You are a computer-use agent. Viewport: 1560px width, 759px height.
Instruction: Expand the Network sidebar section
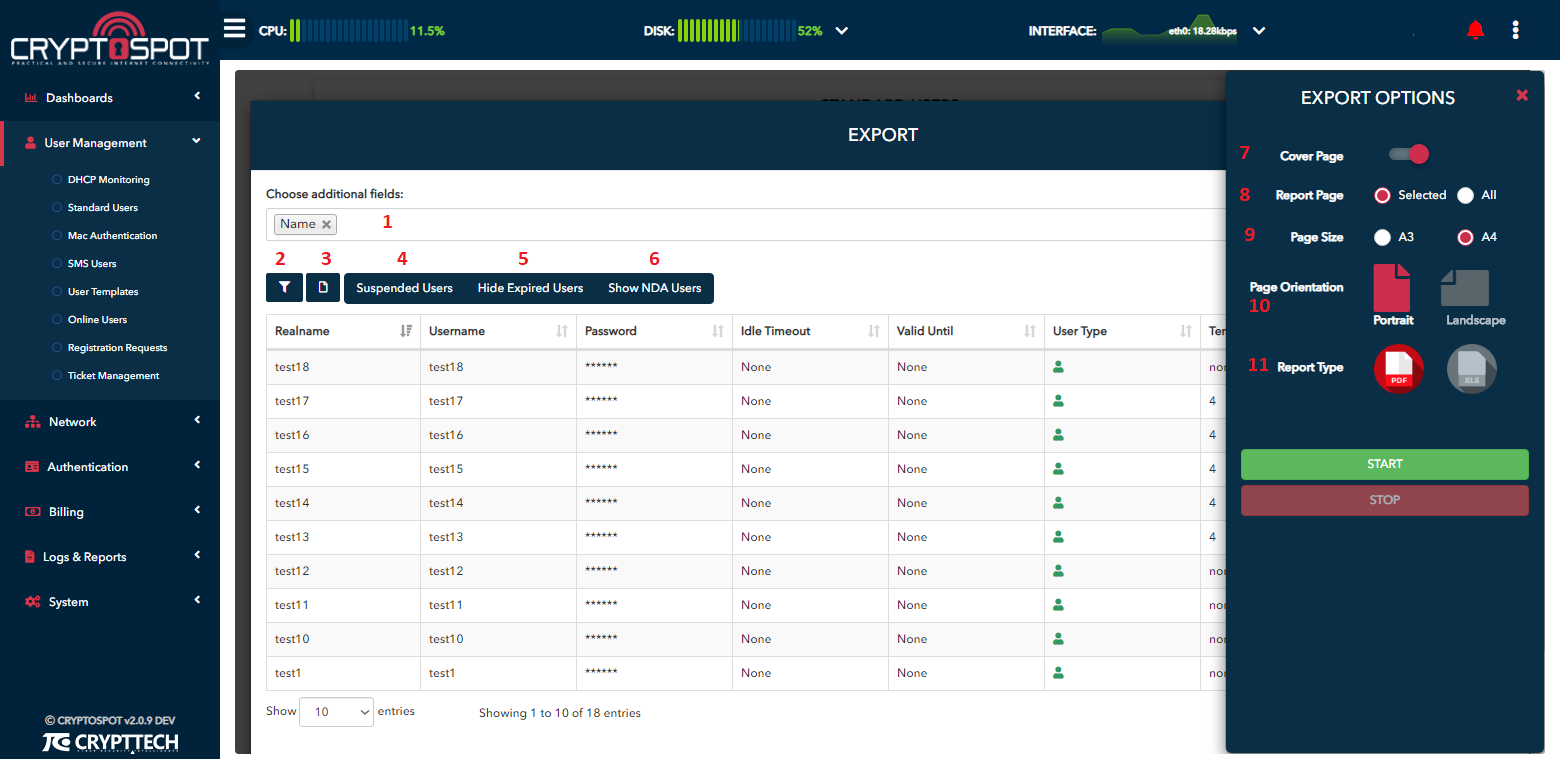[x=110, y=422]
